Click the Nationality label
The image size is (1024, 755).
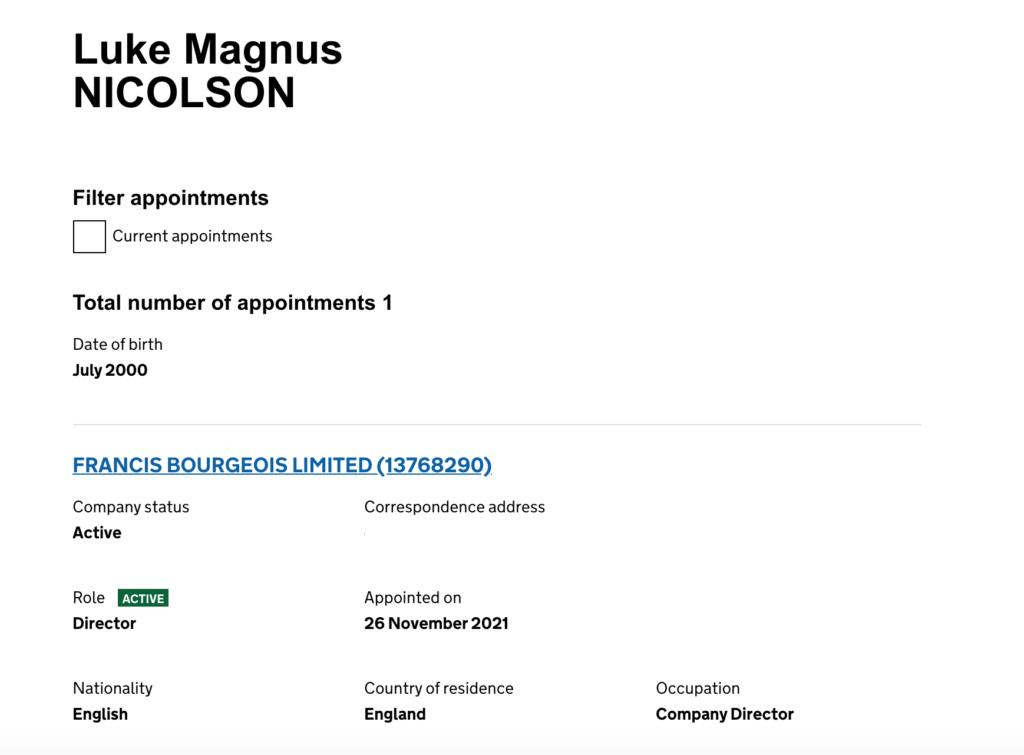coord(112,688)
